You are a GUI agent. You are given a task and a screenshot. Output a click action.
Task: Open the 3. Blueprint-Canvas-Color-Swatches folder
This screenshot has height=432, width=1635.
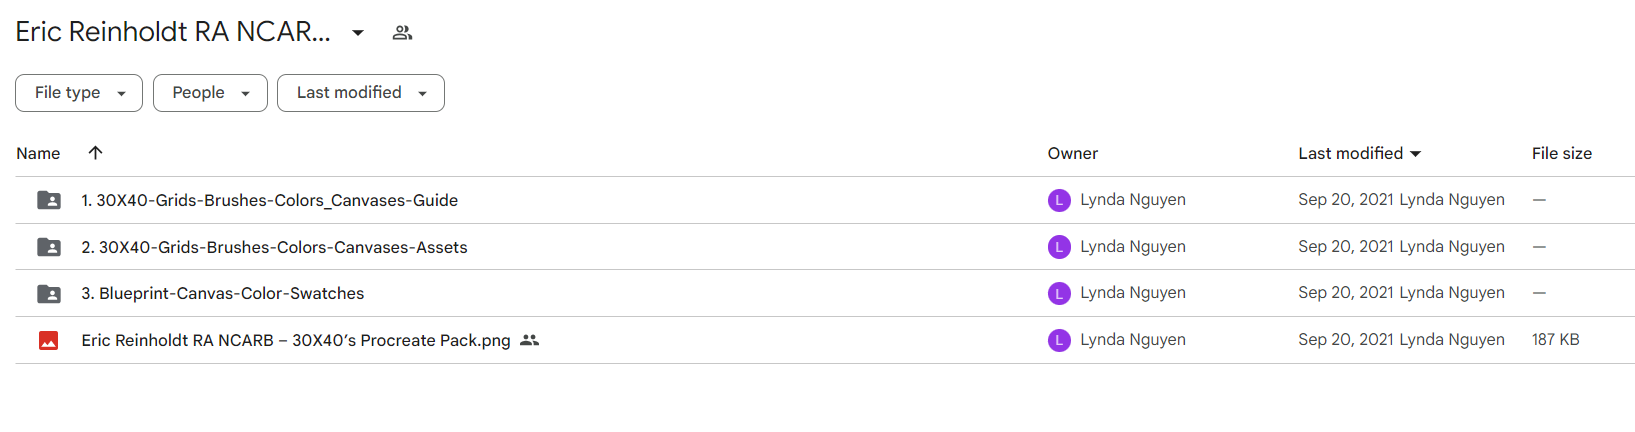223,294
